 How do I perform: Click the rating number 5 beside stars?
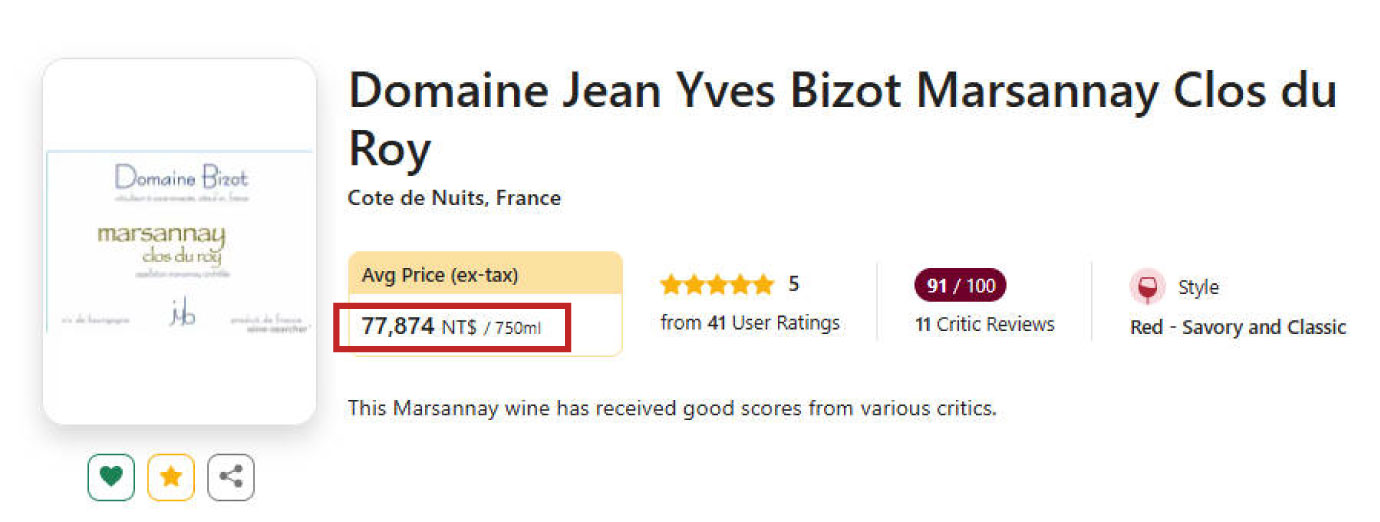coord(794,284)
